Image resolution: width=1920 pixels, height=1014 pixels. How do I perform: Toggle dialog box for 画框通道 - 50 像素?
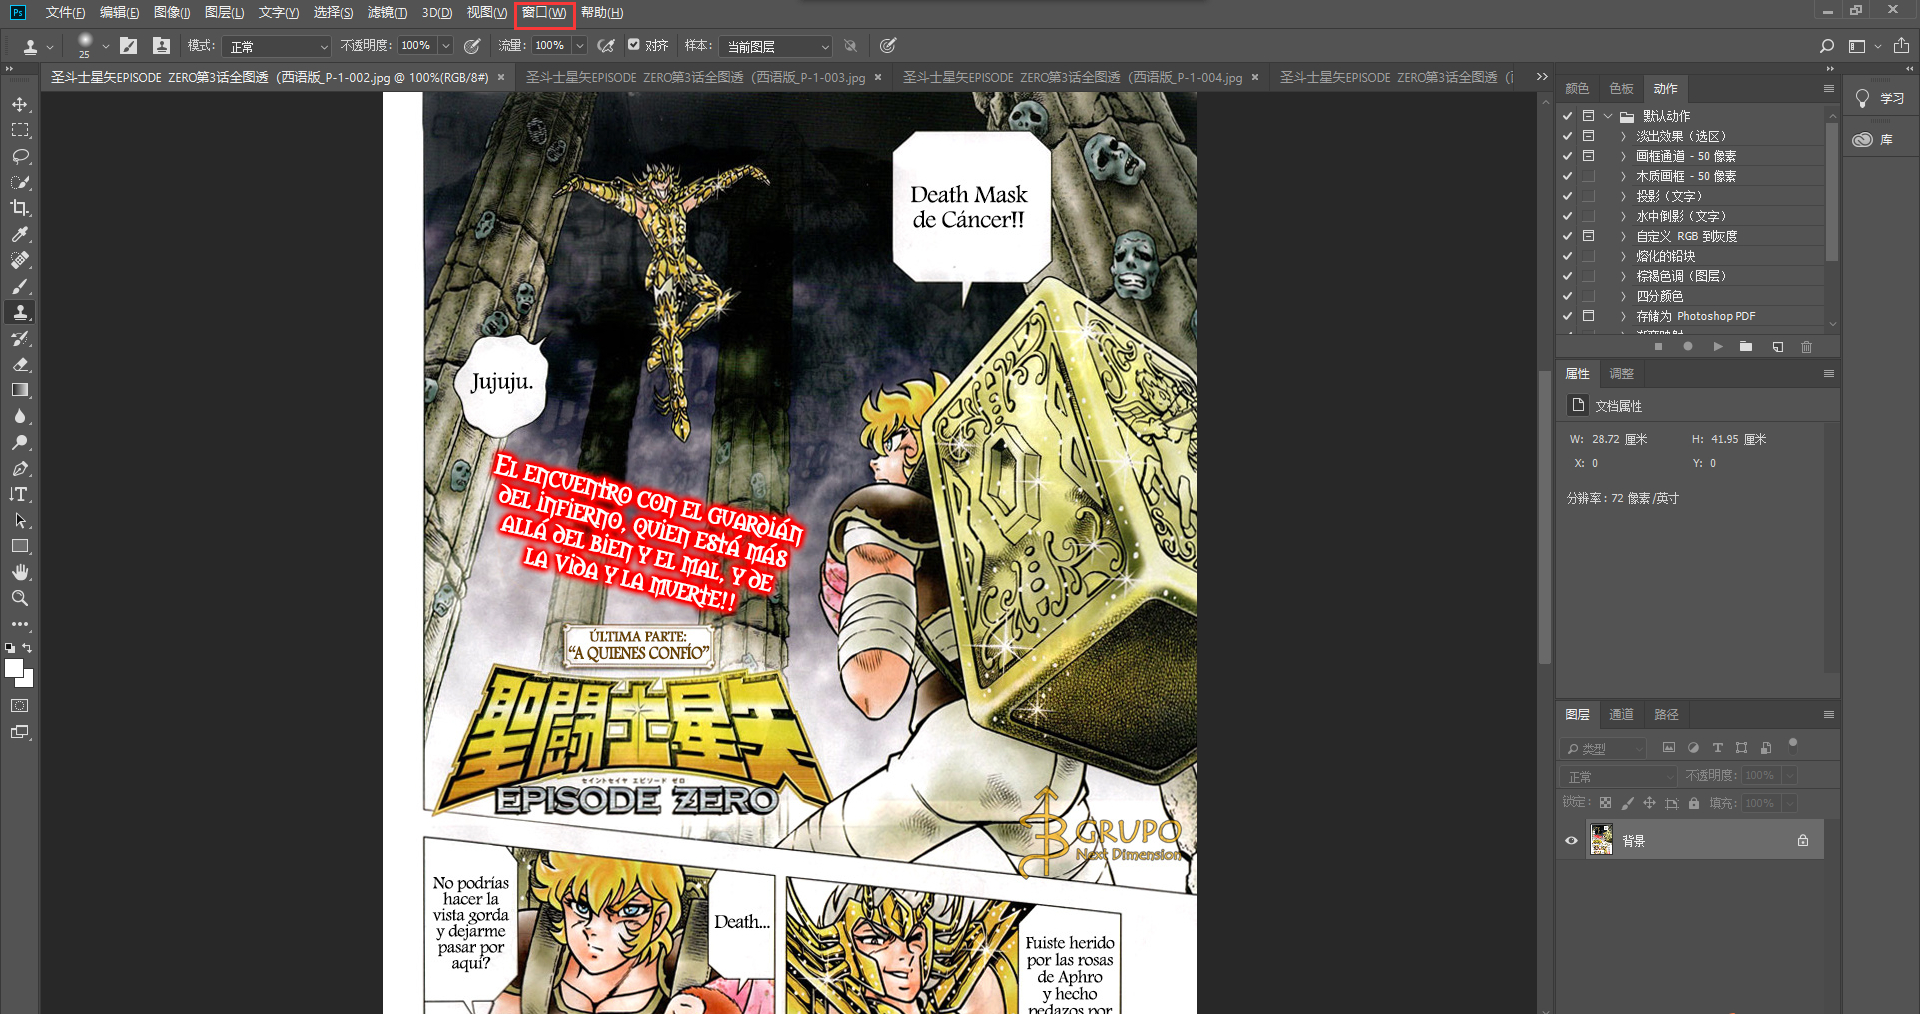tap(1588, 156)
